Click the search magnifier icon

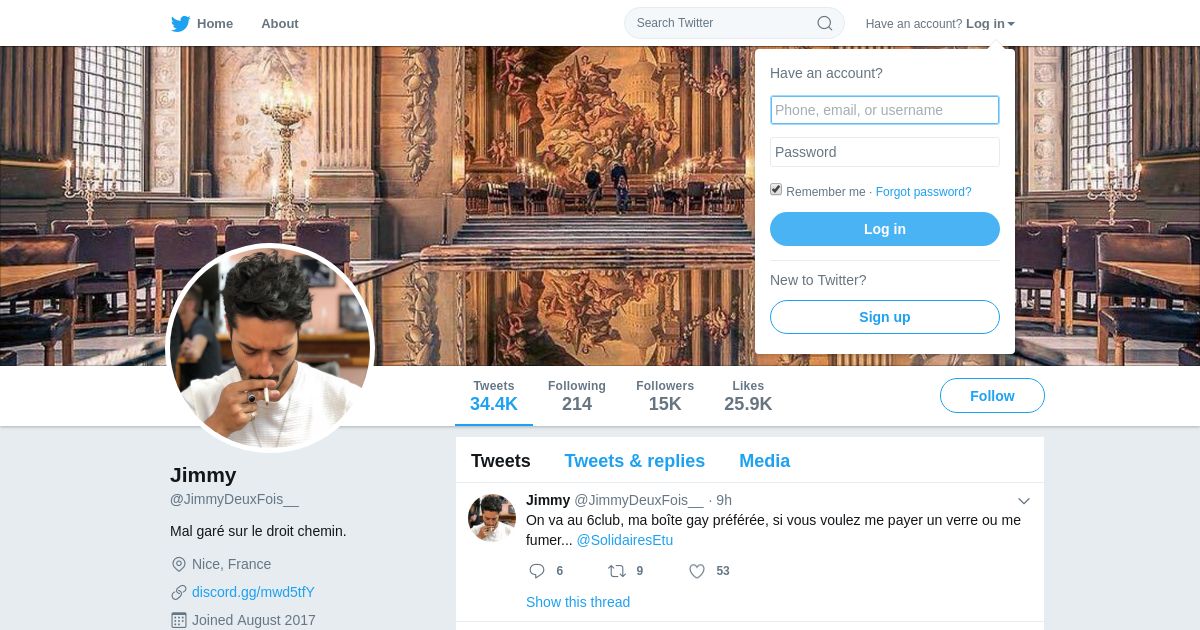pyautogui.click(x=825, y=23)
